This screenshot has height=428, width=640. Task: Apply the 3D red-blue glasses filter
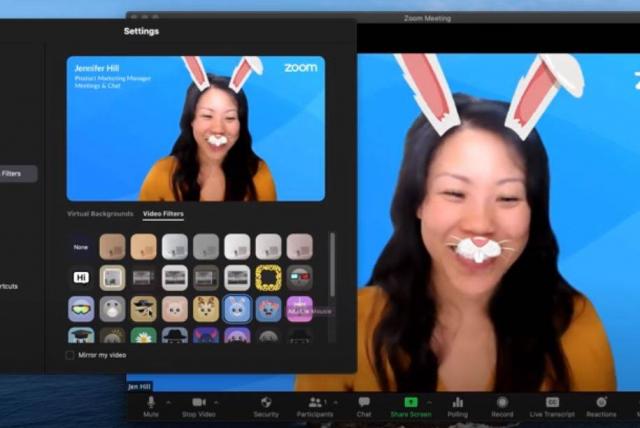(300, 278)
